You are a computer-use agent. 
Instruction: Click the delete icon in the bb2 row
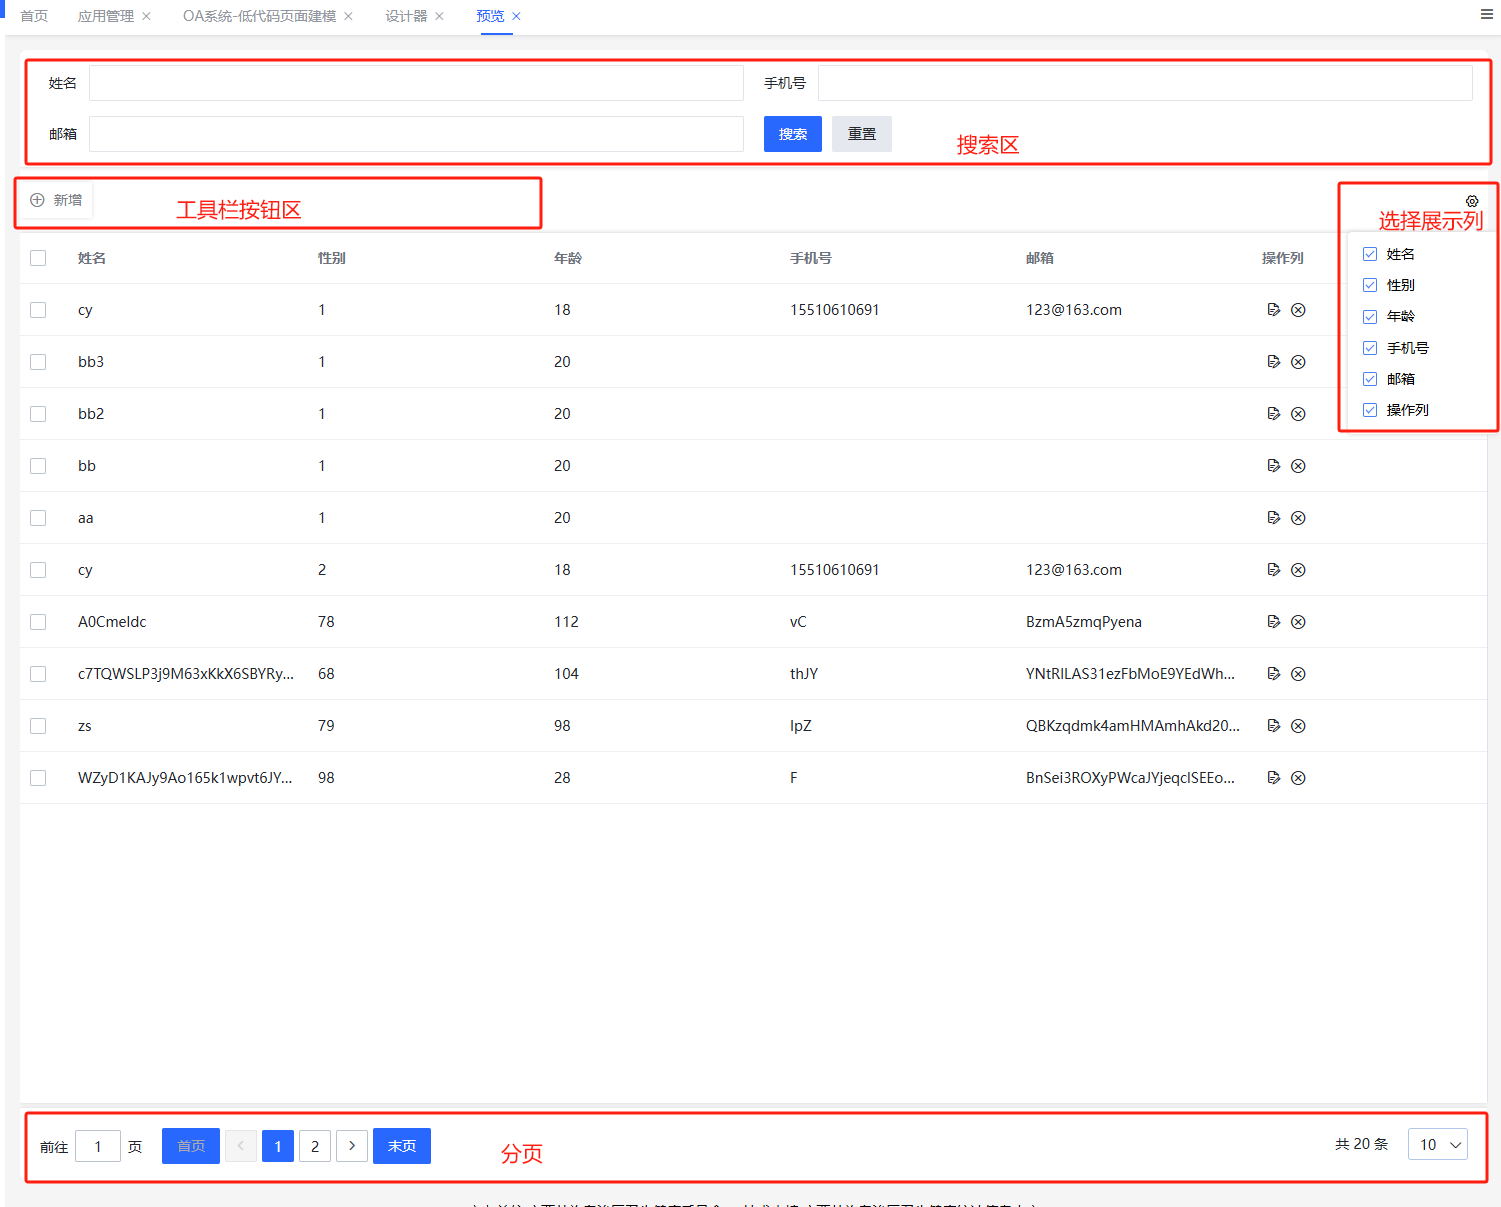coord(1298,414)
